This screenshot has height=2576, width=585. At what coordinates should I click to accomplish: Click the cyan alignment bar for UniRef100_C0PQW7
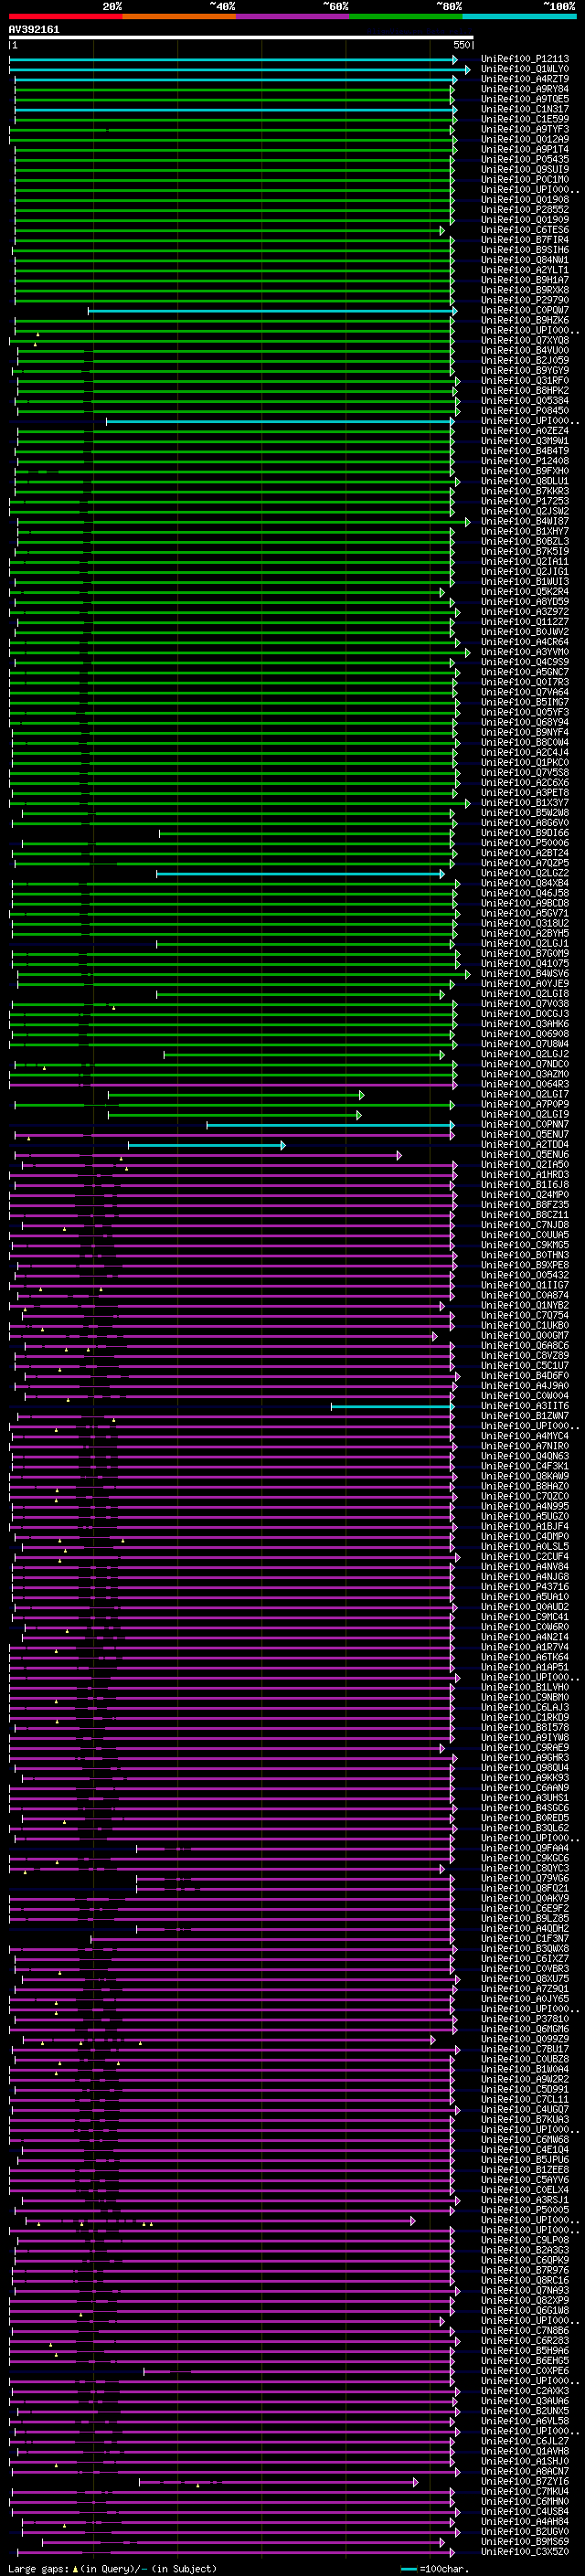[272, 311]
